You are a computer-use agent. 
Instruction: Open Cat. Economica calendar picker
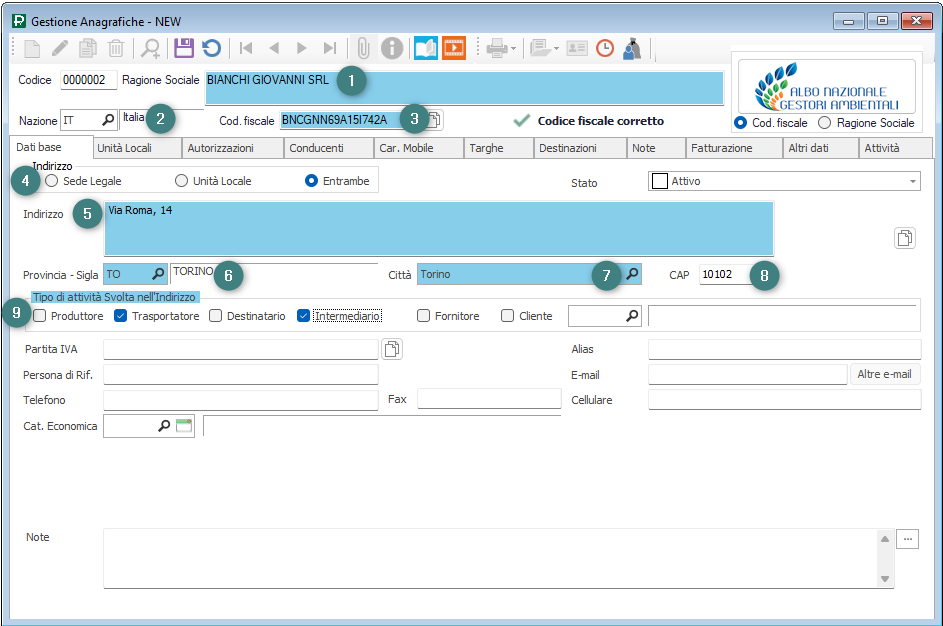183,426
